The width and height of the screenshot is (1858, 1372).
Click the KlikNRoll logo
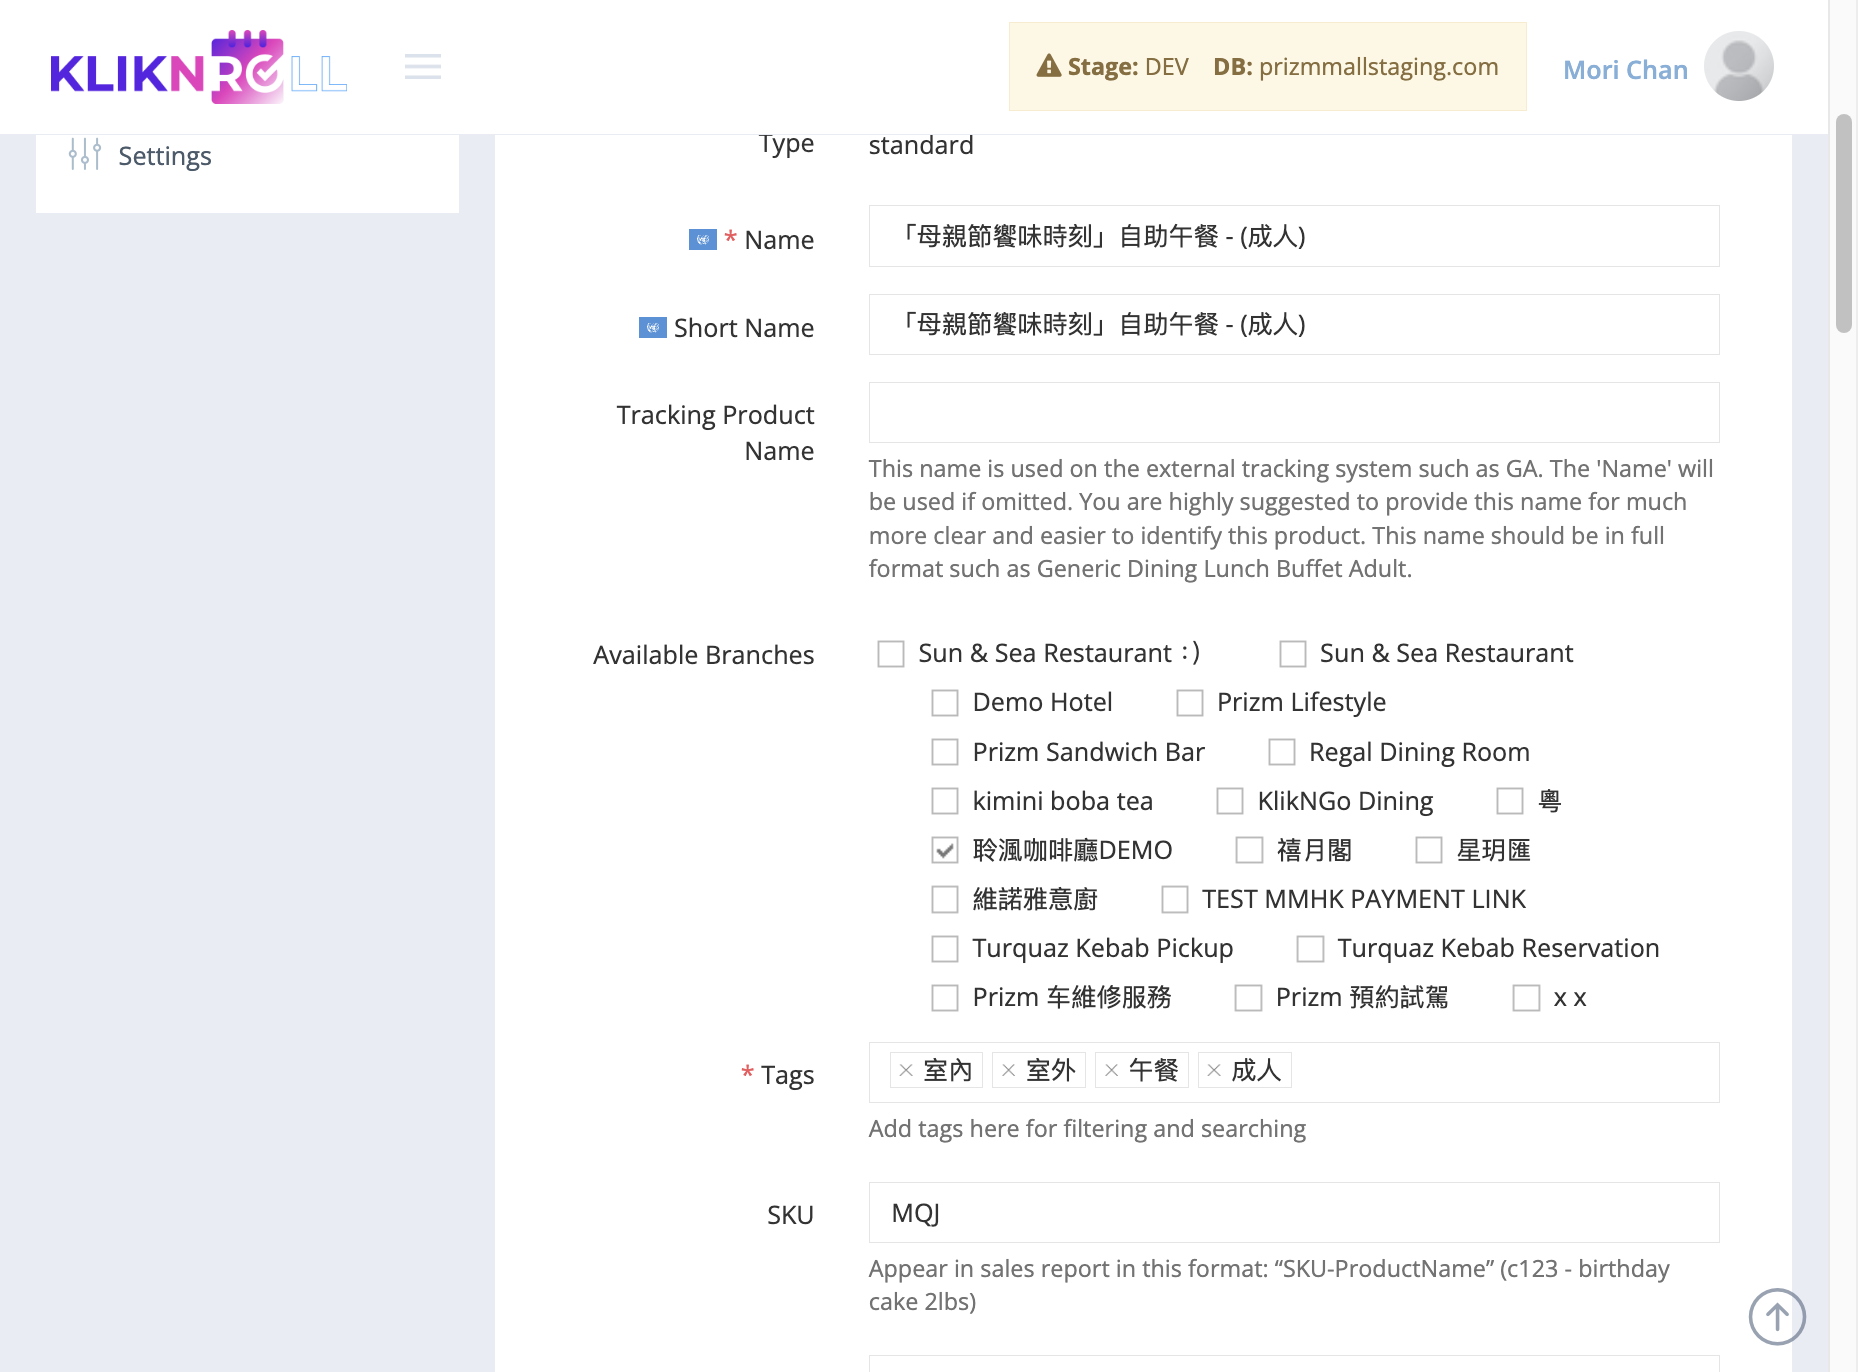point(198,67)
